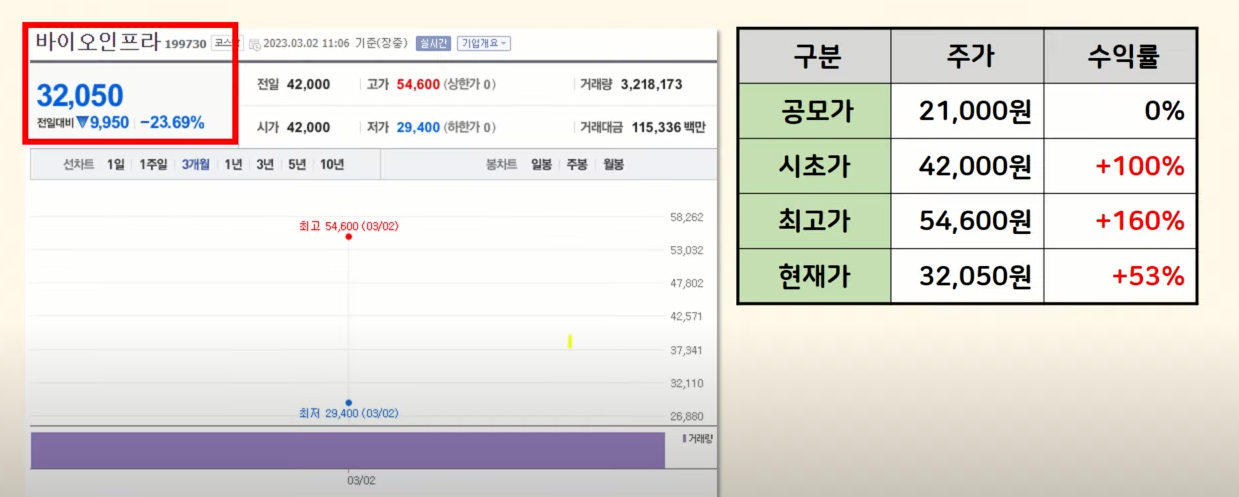Click the 최고가 row label in table
This screenshot has height=497, width=1239.
(815, 221)
